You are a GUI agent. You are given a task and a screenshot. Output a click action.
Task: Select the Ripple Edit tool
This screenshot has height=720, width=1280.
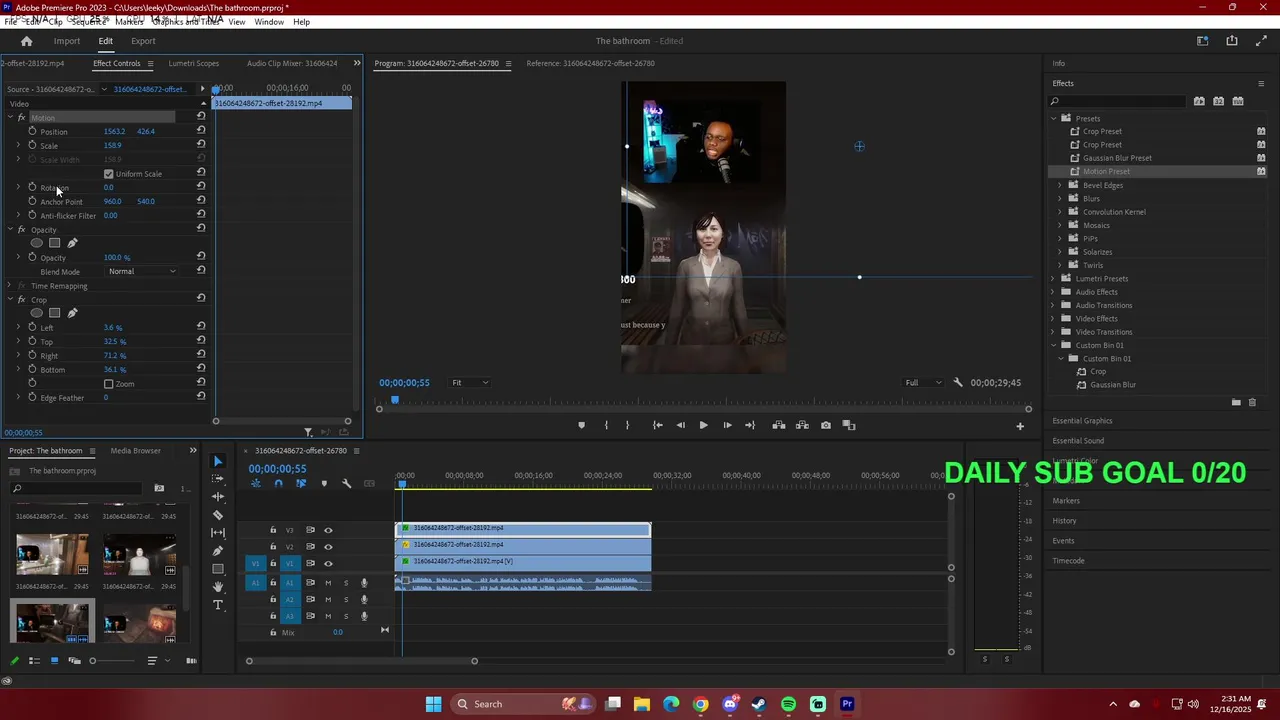[x=218, y=497]
